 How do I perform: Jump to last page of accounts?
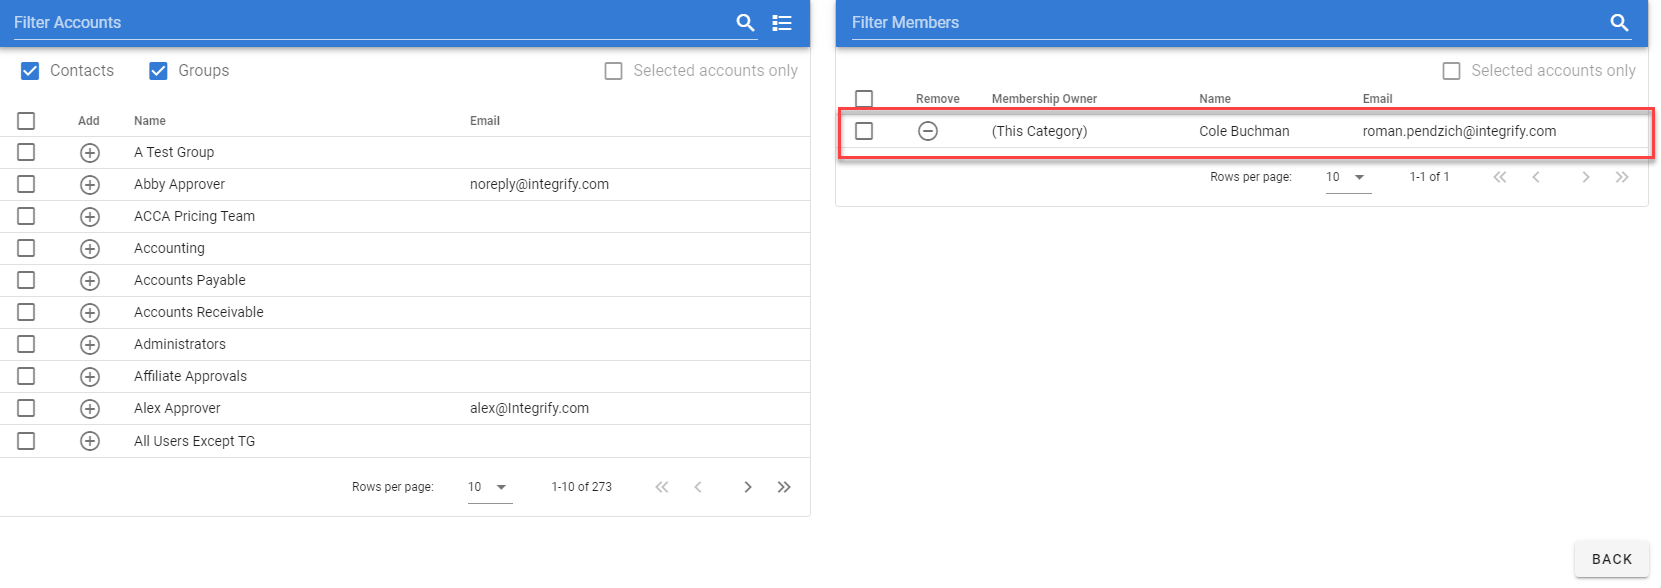tap(784, 487)
